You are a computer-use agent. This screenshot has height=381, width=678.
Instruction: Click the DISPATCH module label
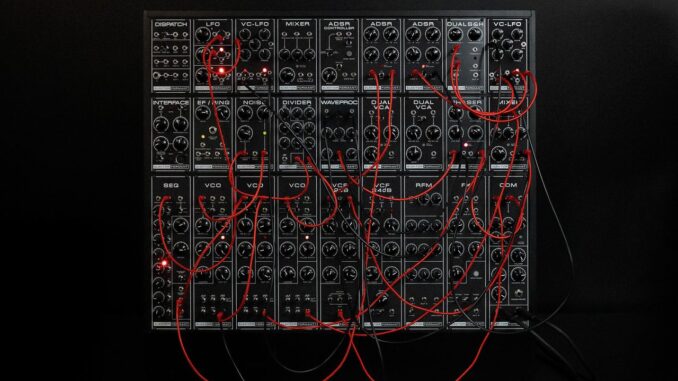(x=171, y=24)
